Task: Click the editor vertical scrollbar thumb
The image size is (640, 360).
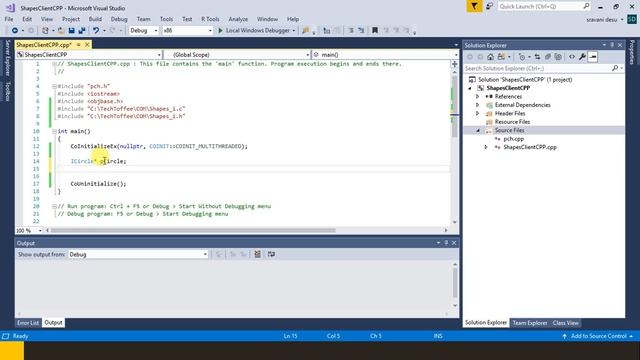Action: [x=454, y=108]
